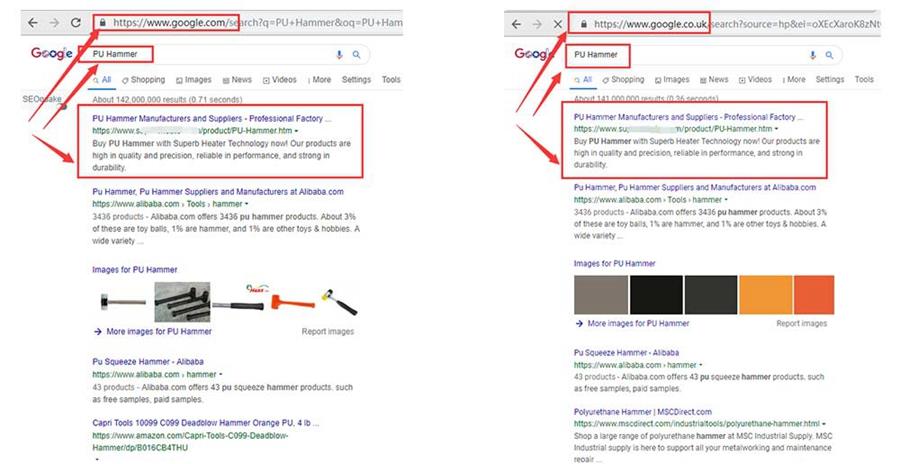Switch to the Shopping tab on google.com

144,80
